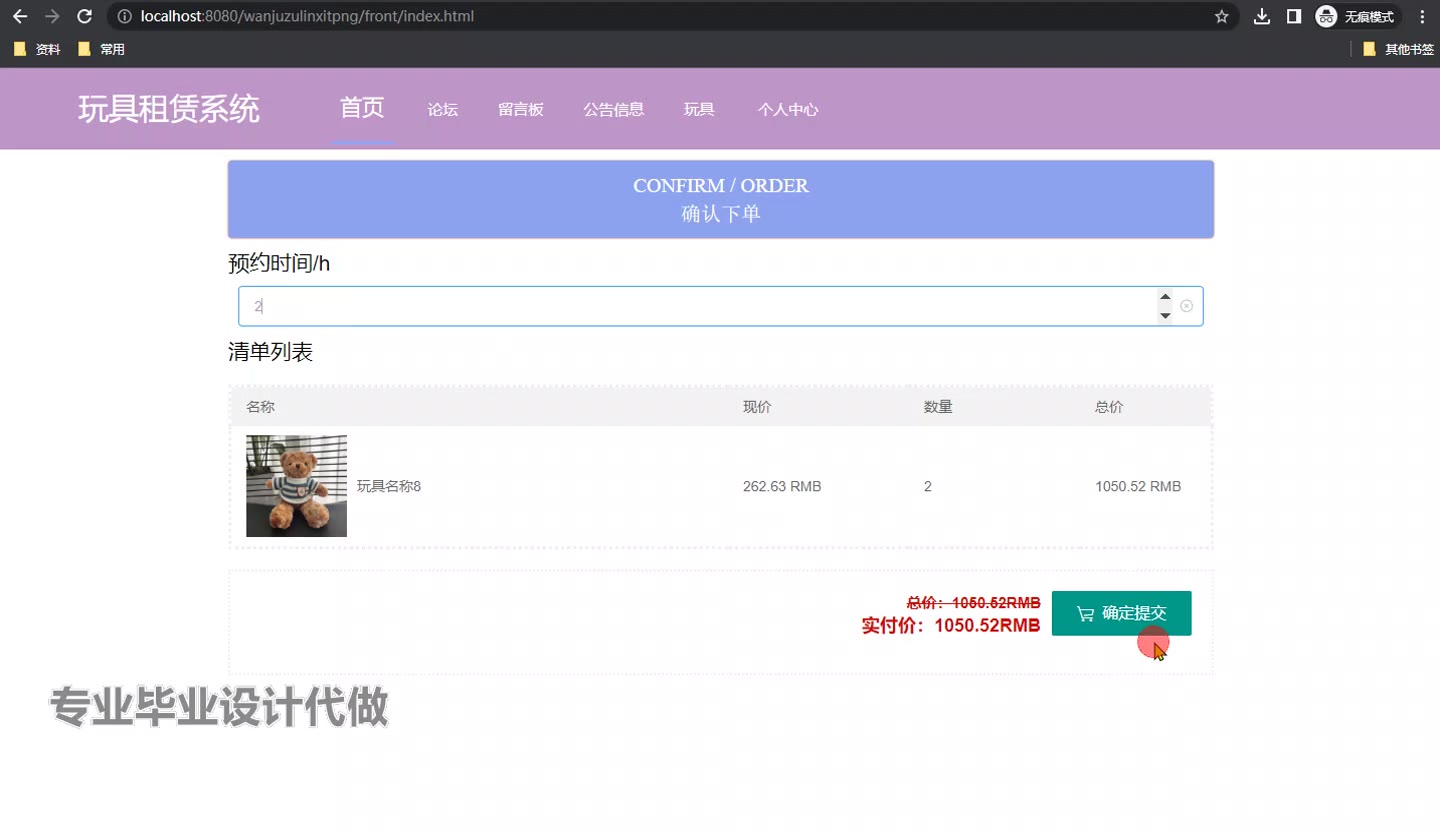Open the 常用 bookmark folder

pos(101,49)
